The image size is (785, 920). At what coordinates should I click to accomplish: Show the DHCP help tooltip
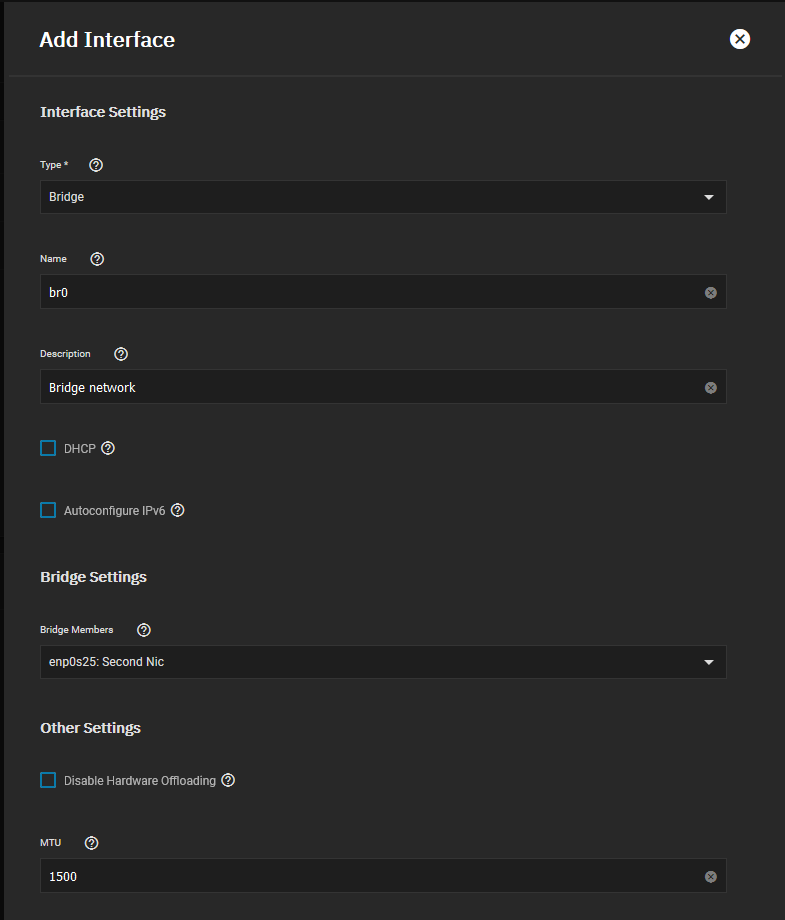[108, 448]
